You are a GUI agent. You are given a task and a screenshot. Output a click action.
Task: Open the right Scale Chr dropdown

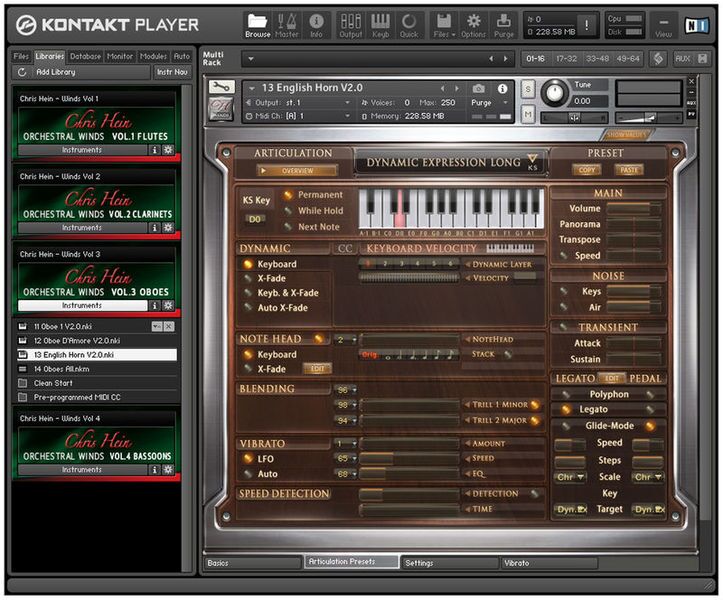click(648, 477)
